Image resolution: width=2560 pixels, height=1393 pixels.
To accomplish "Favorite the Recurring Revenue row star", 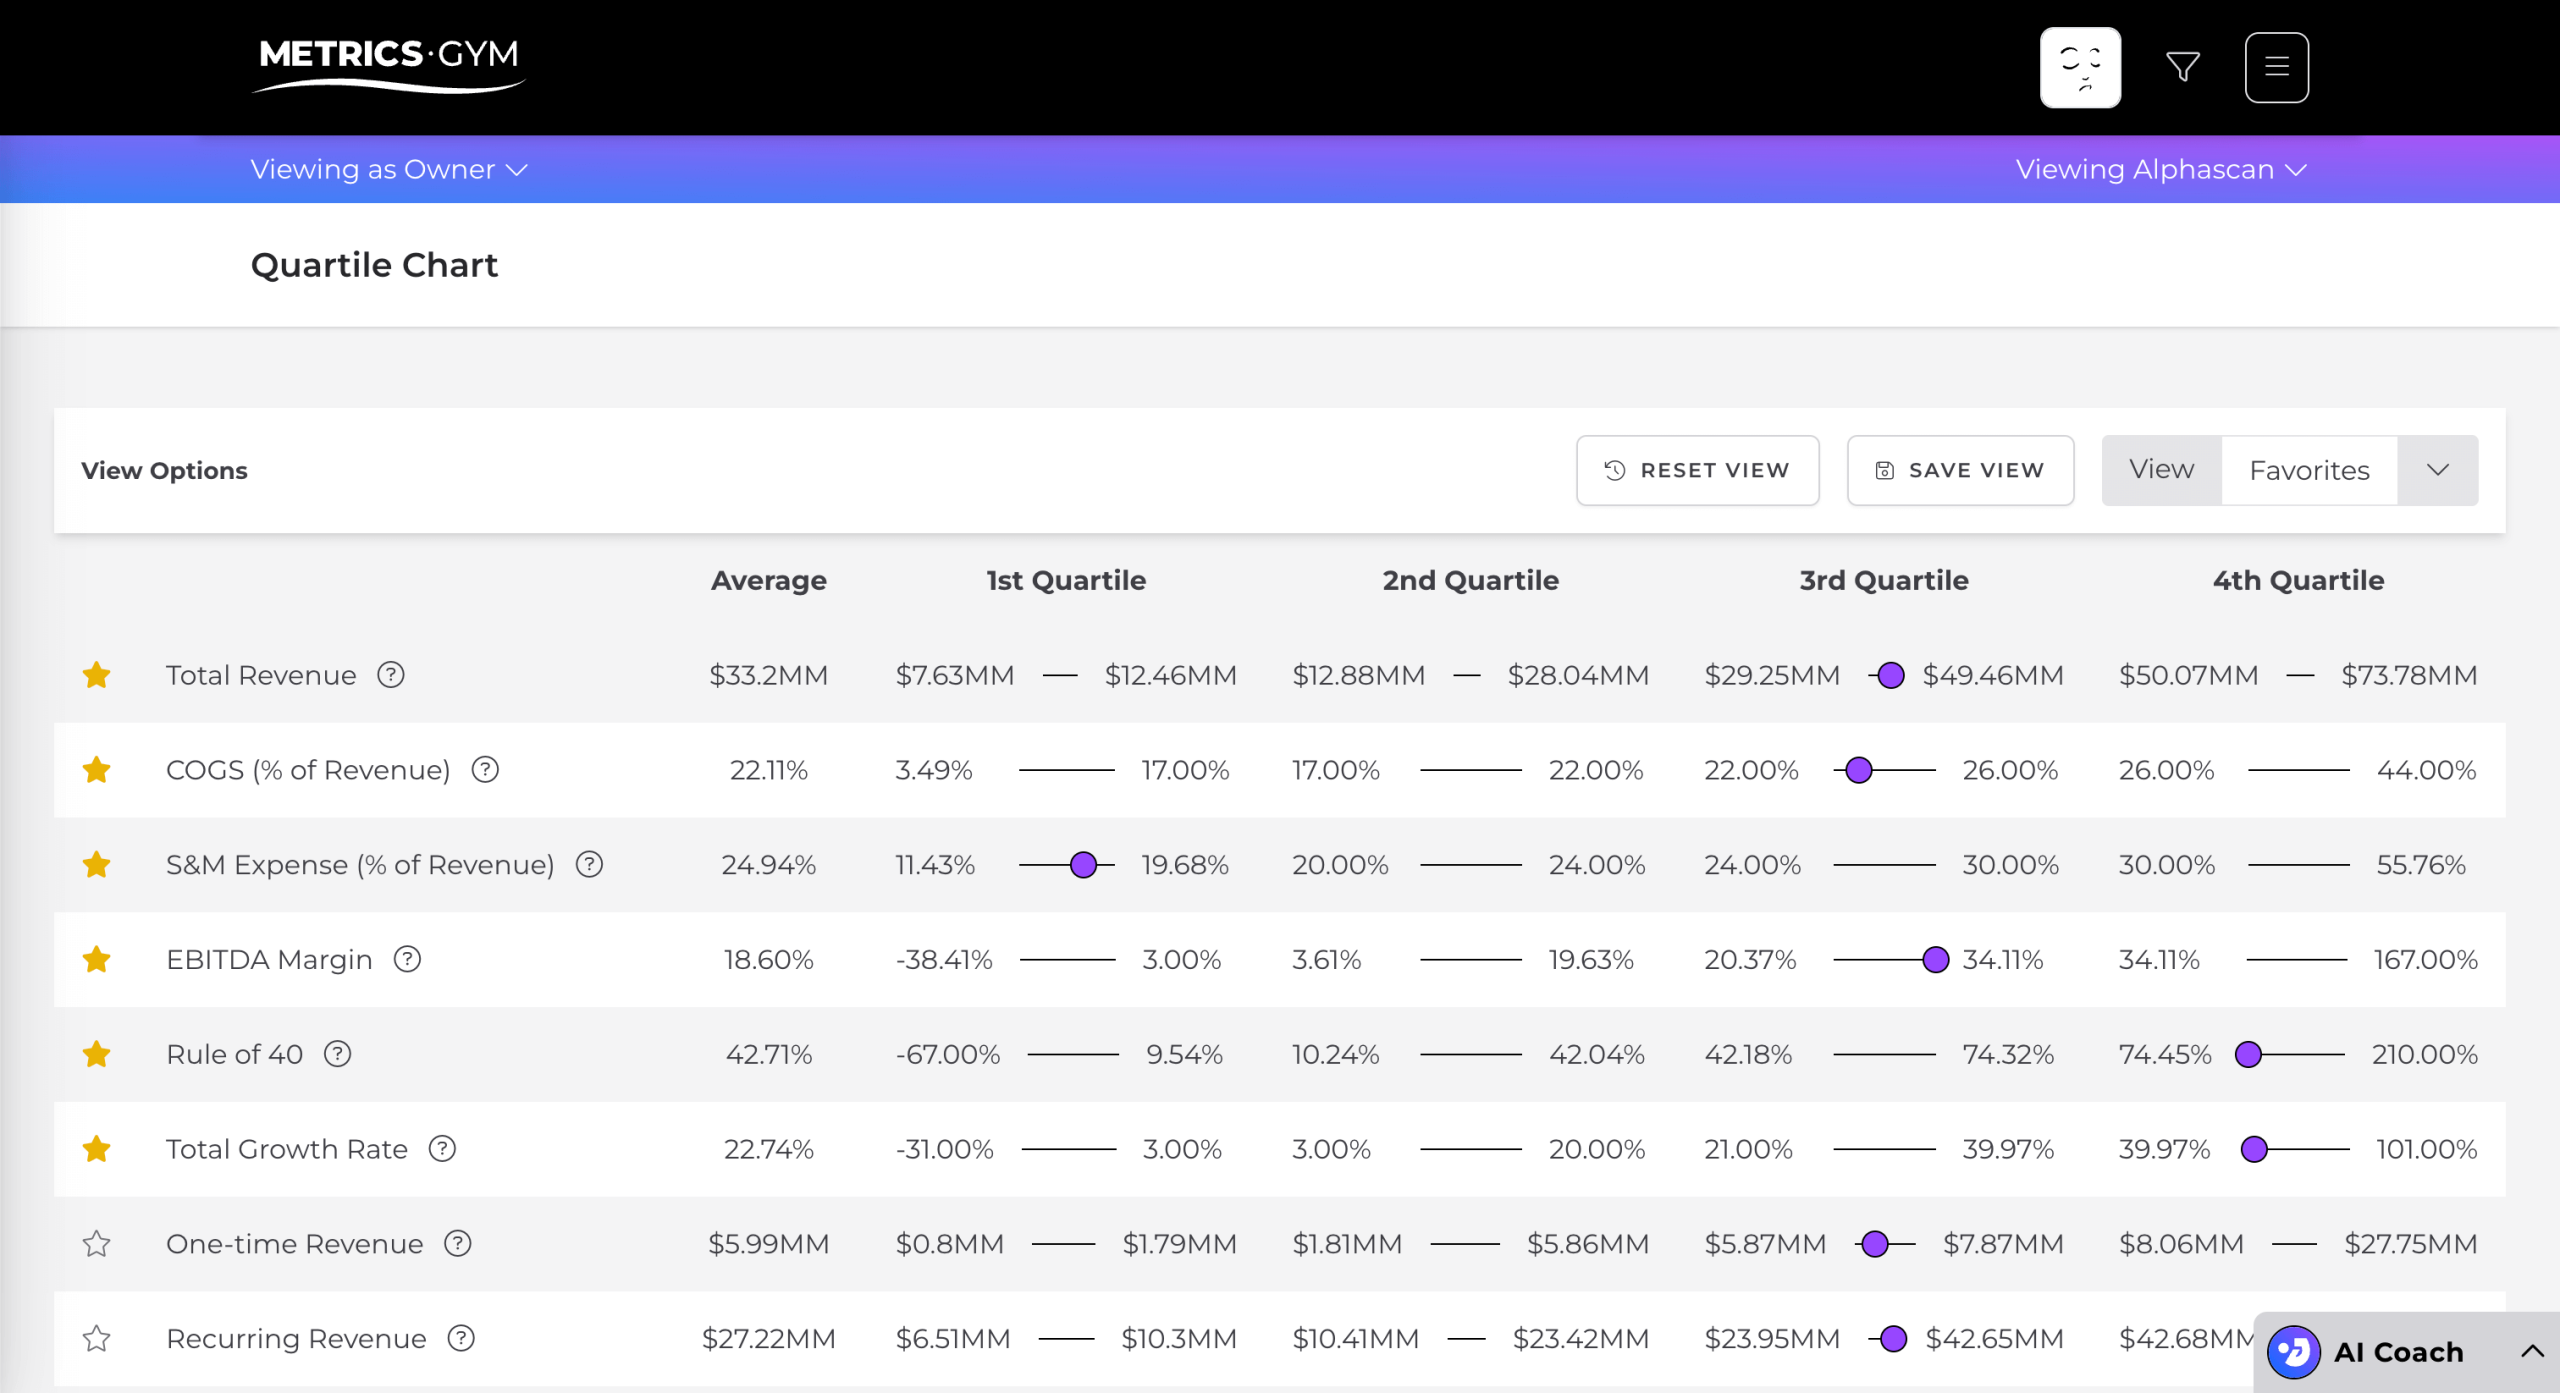I will 97,1338.
